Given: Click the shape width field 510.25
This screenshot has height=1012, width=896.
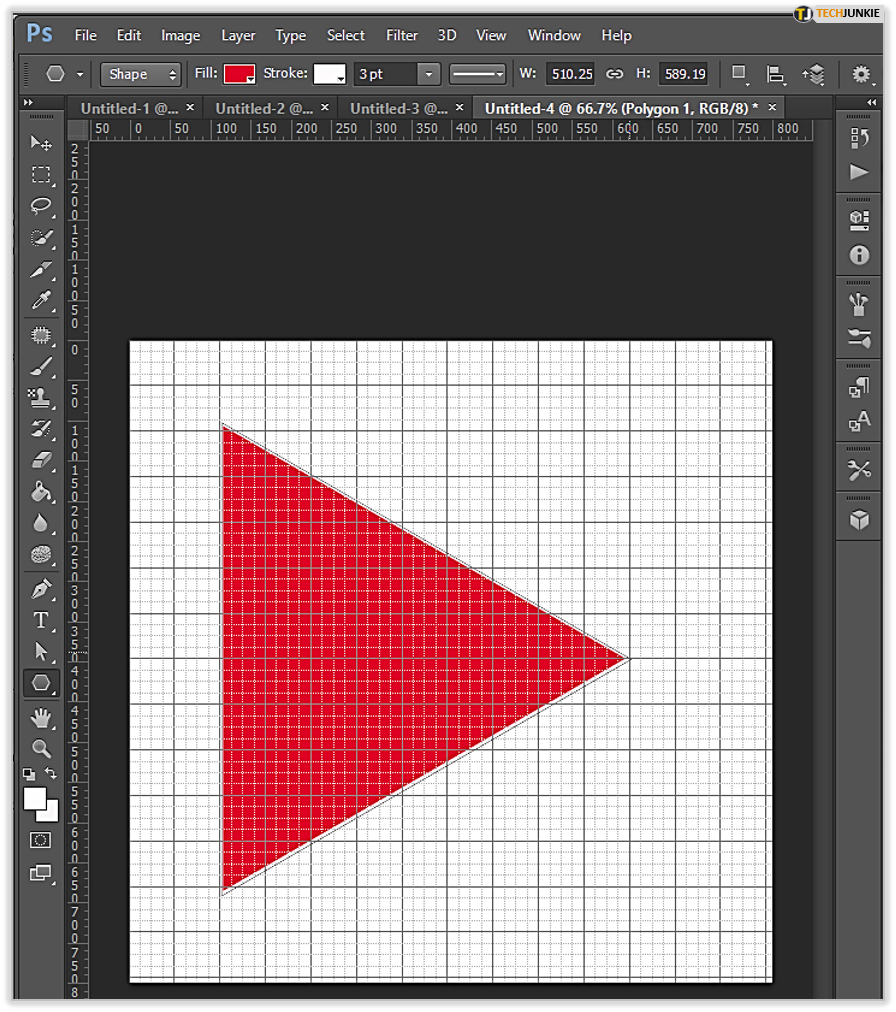Looking at the screenshot, I should (571, 74).
